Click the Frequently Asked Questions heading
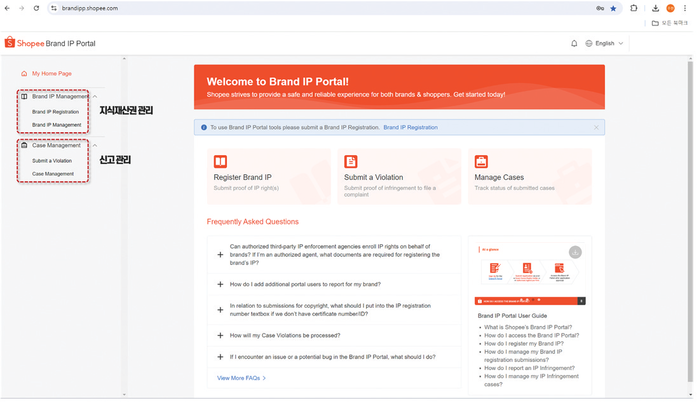Image resolution: width=699 pixels, height=405 pixels. [x=253, y=222]
